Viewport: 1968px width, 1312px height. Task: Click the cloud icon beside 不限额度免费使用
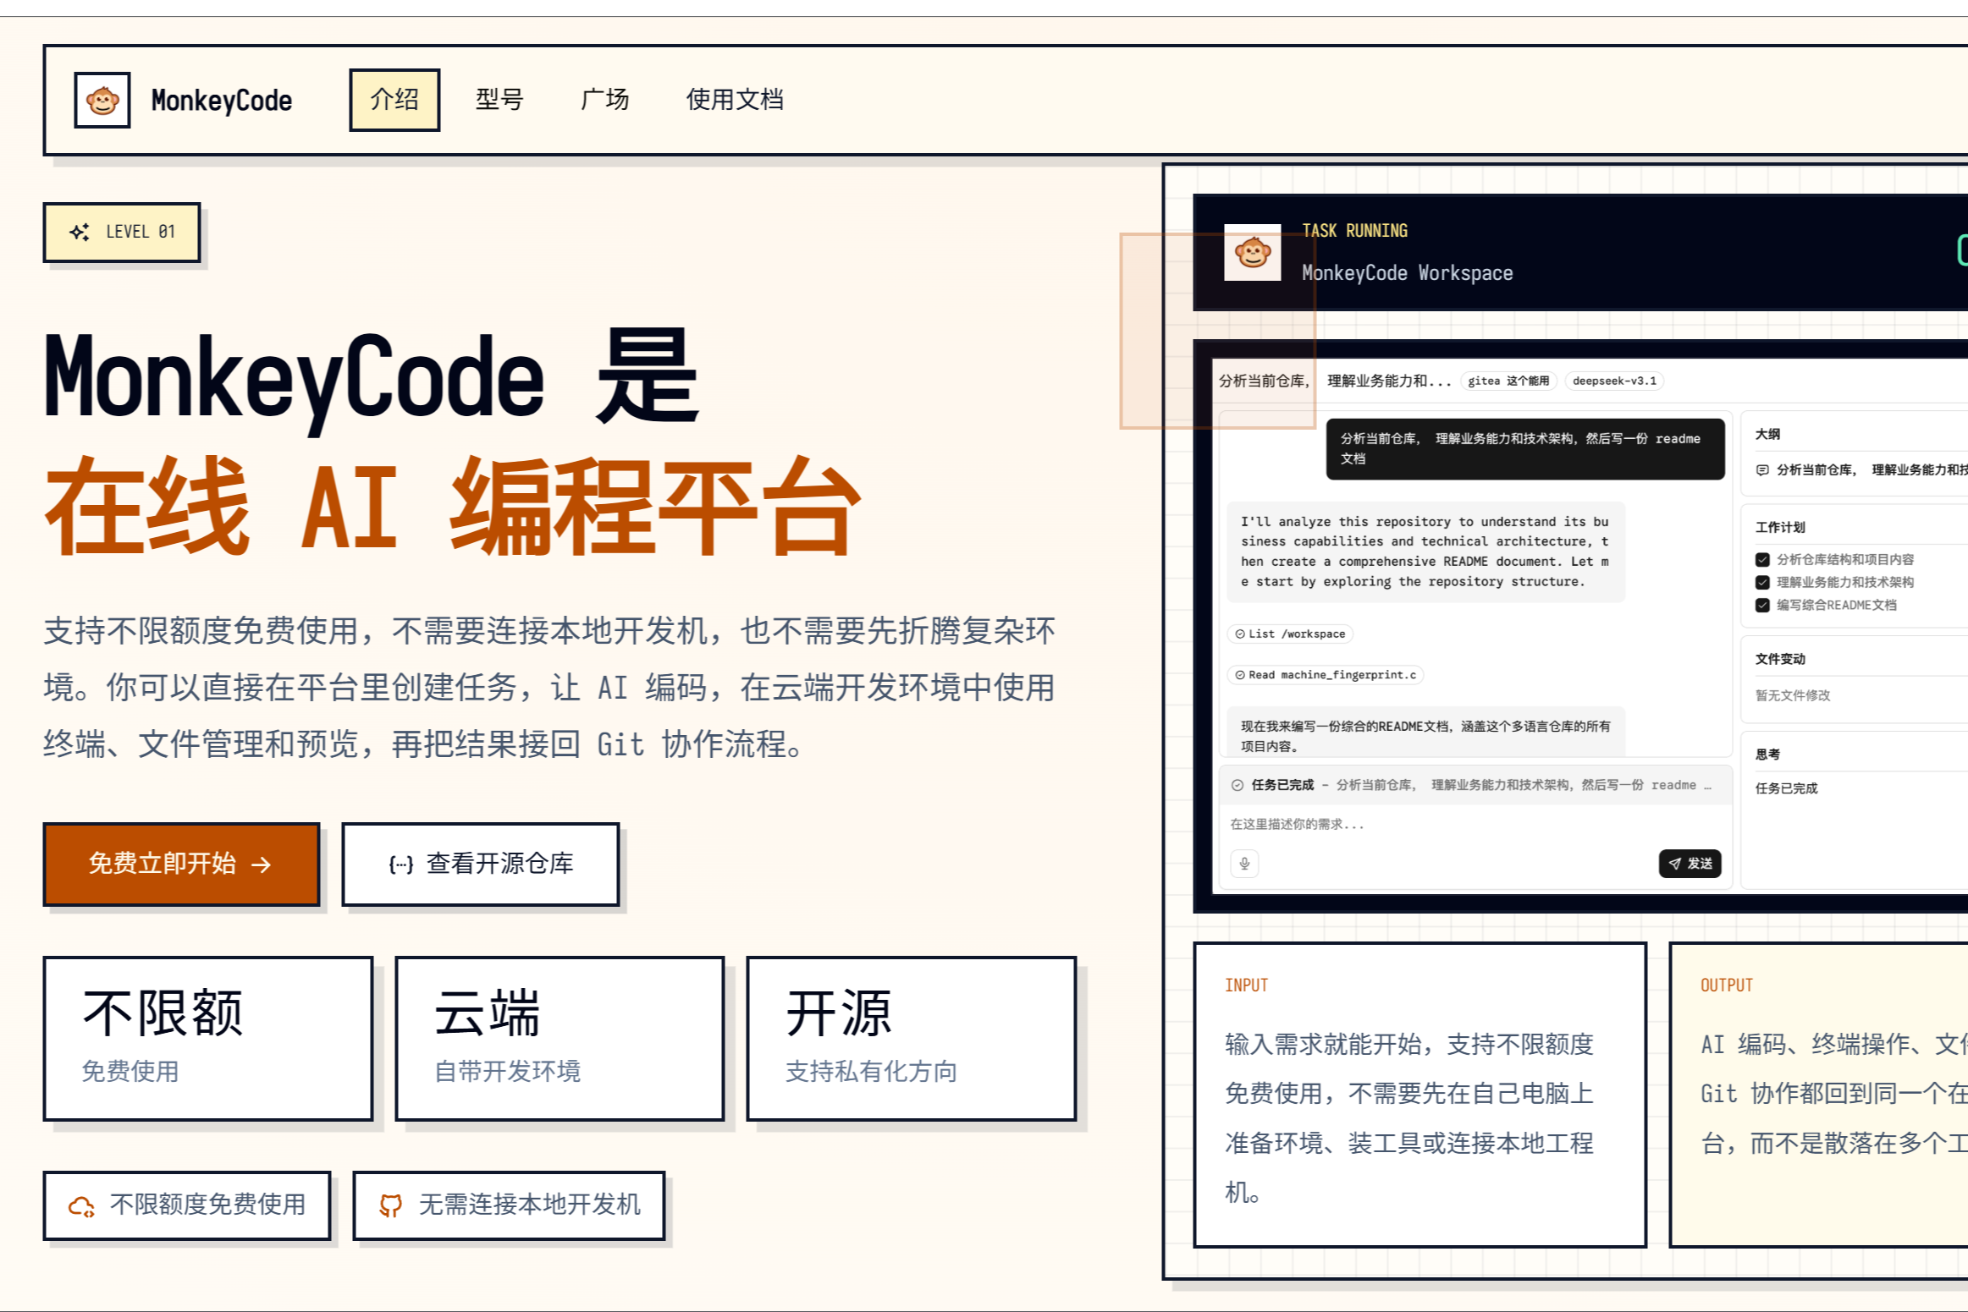pyautogui.click(x=81, y=1206)
